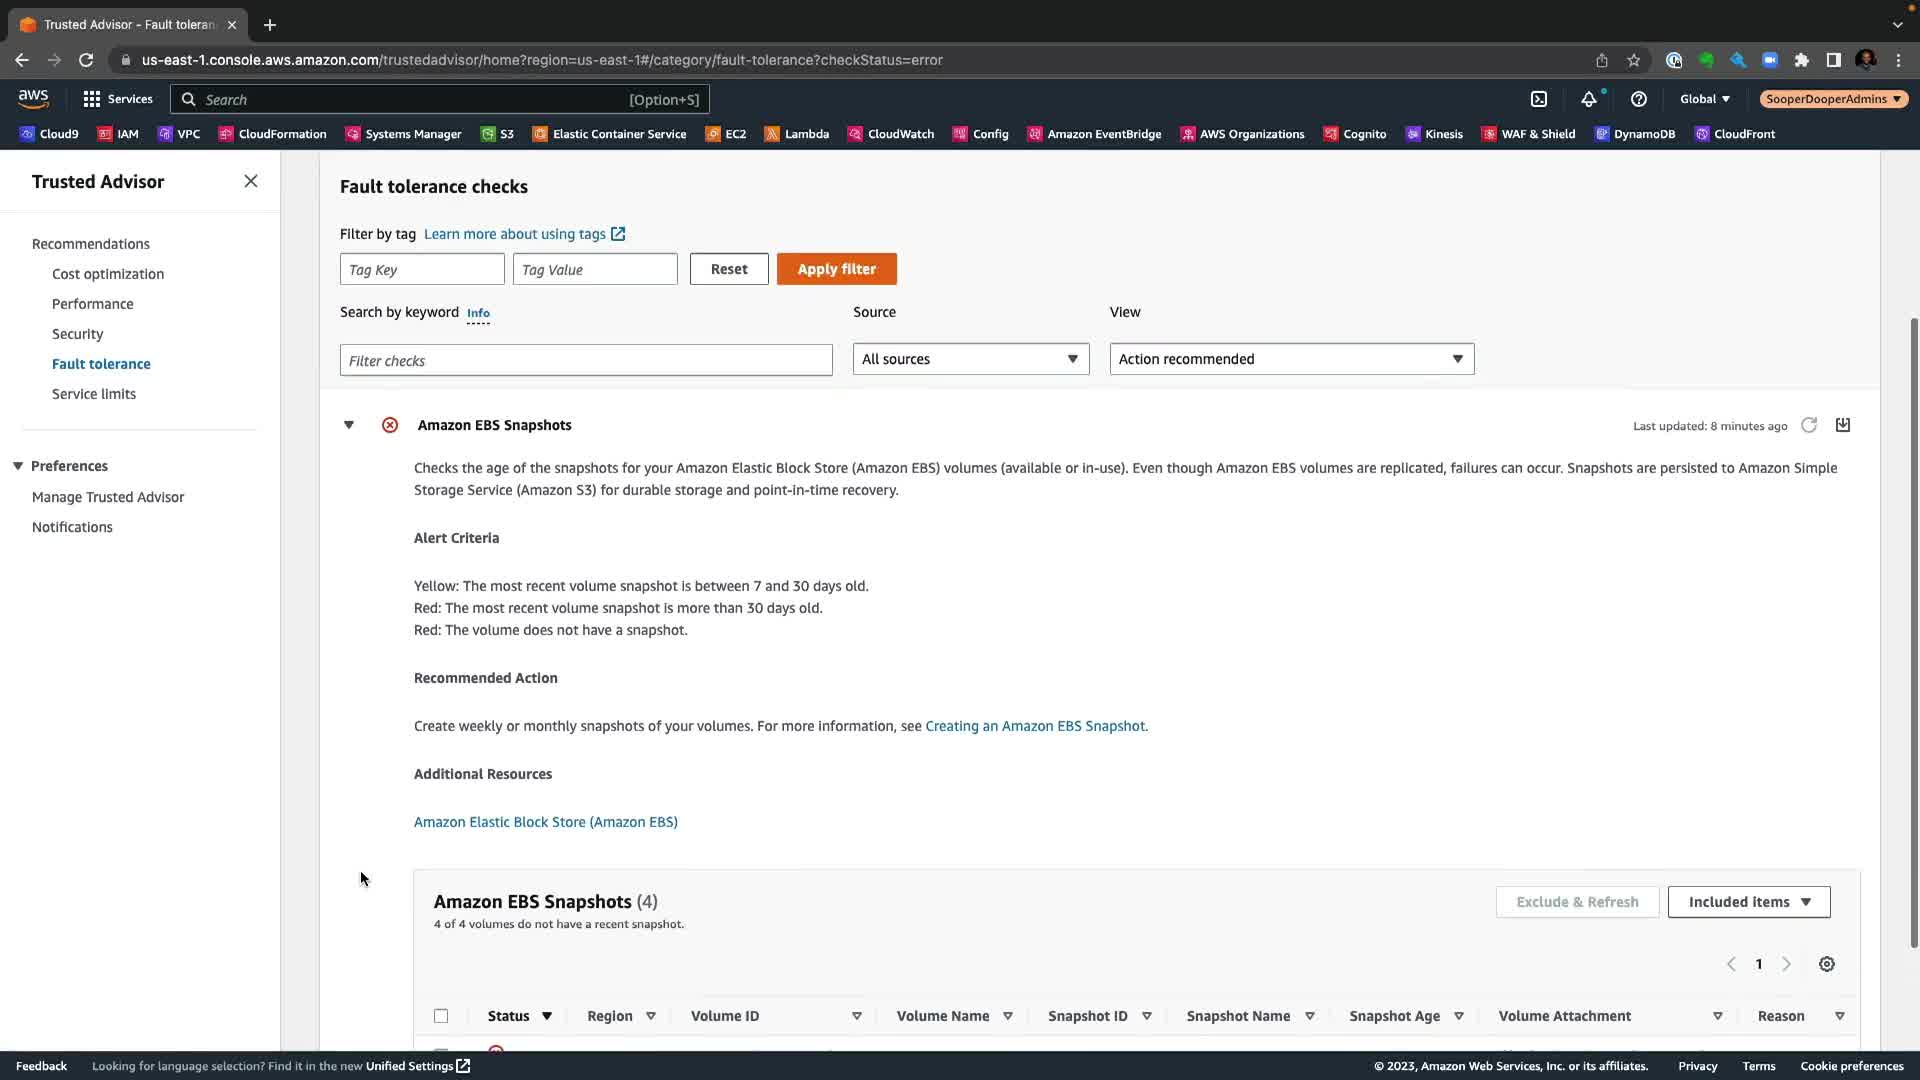Go to Cost optimization recommendations
This screenshot has width=1920, height=1080.
click(108, 274)
